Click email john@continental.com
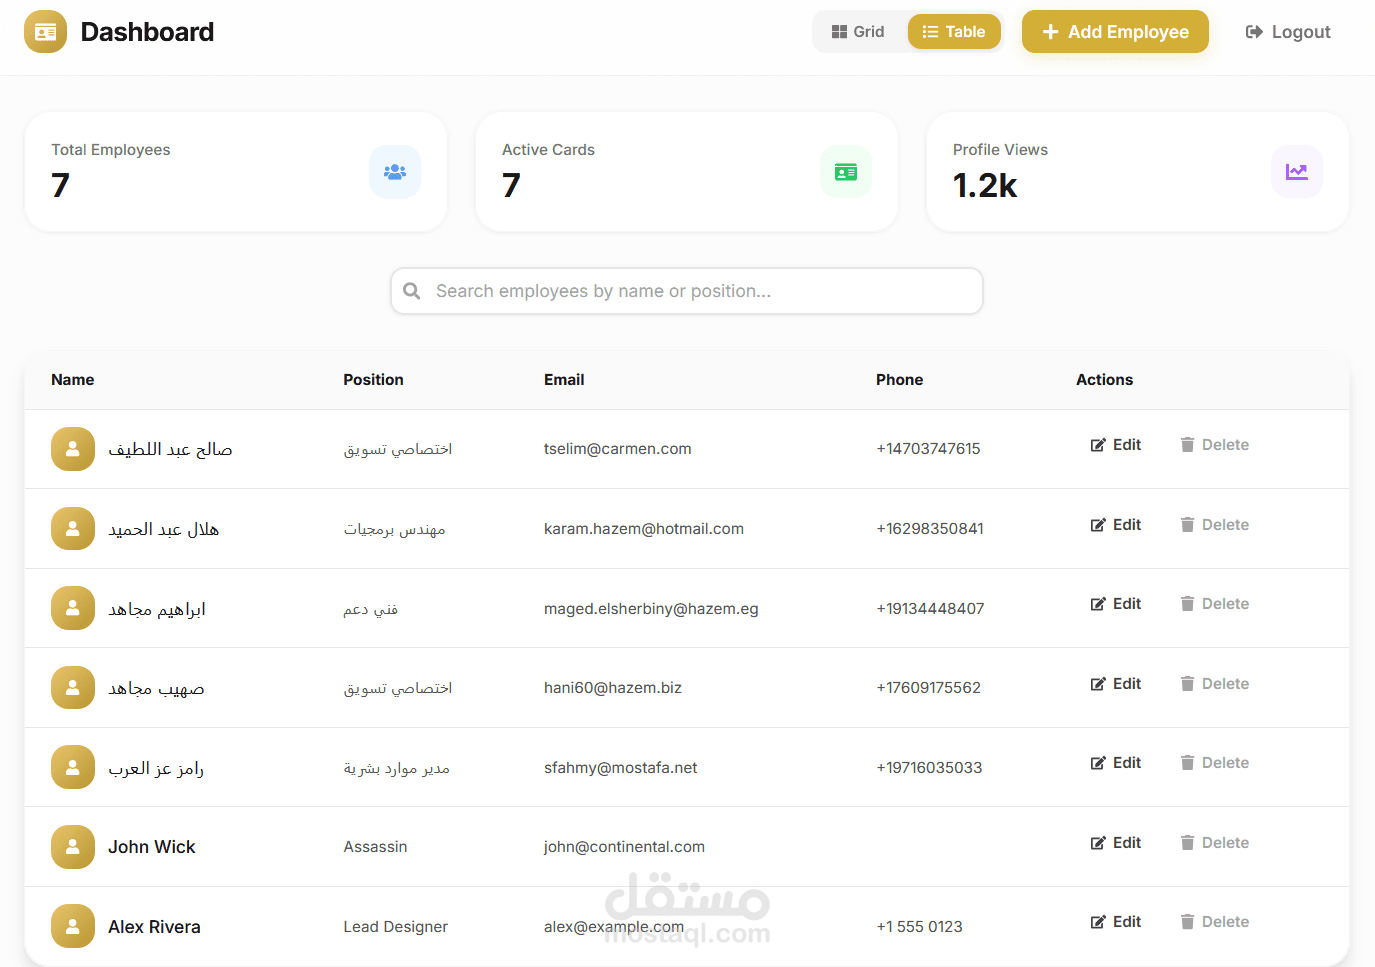 click(624, 847)
